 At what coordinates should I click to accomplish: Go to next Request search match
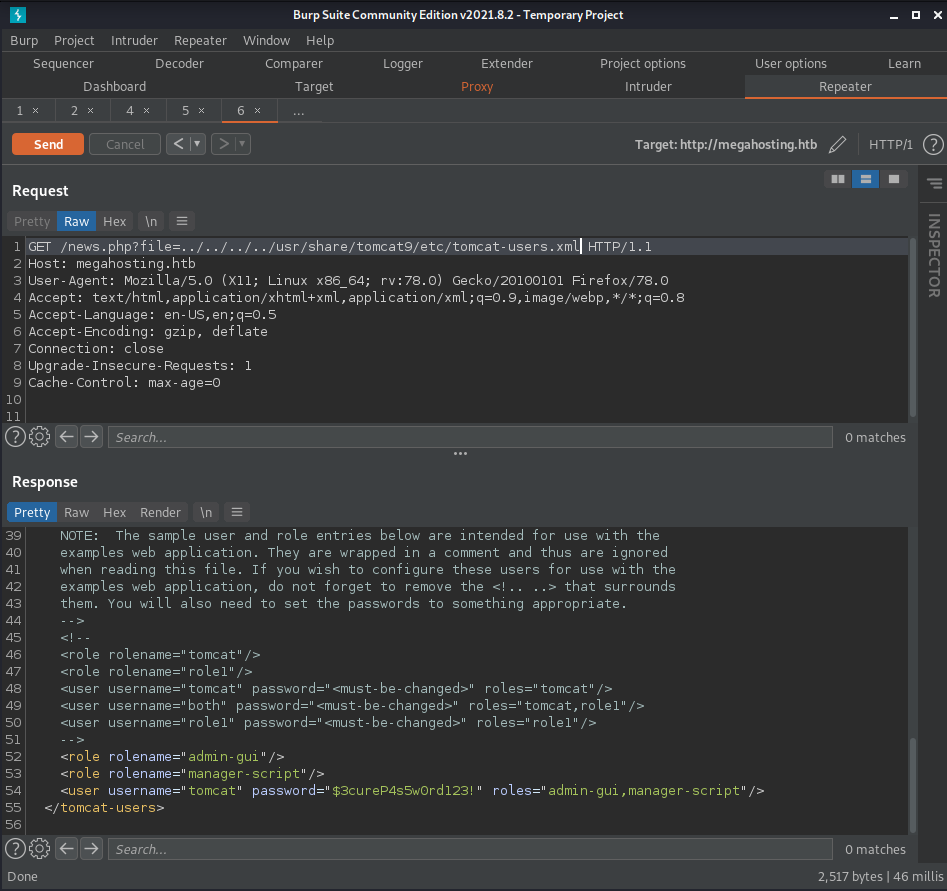click(x=91, y=437)
